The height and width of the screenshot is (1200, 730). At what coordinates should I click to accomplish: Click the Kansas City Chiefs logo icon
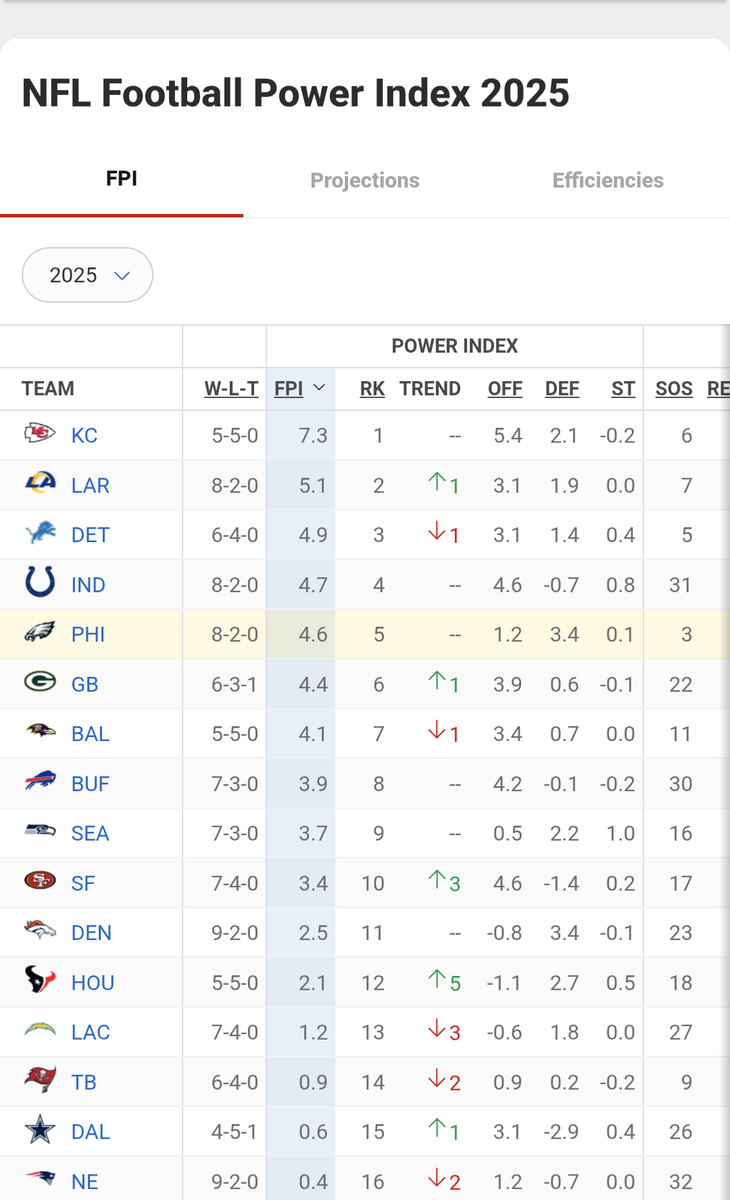coord(40,435)
